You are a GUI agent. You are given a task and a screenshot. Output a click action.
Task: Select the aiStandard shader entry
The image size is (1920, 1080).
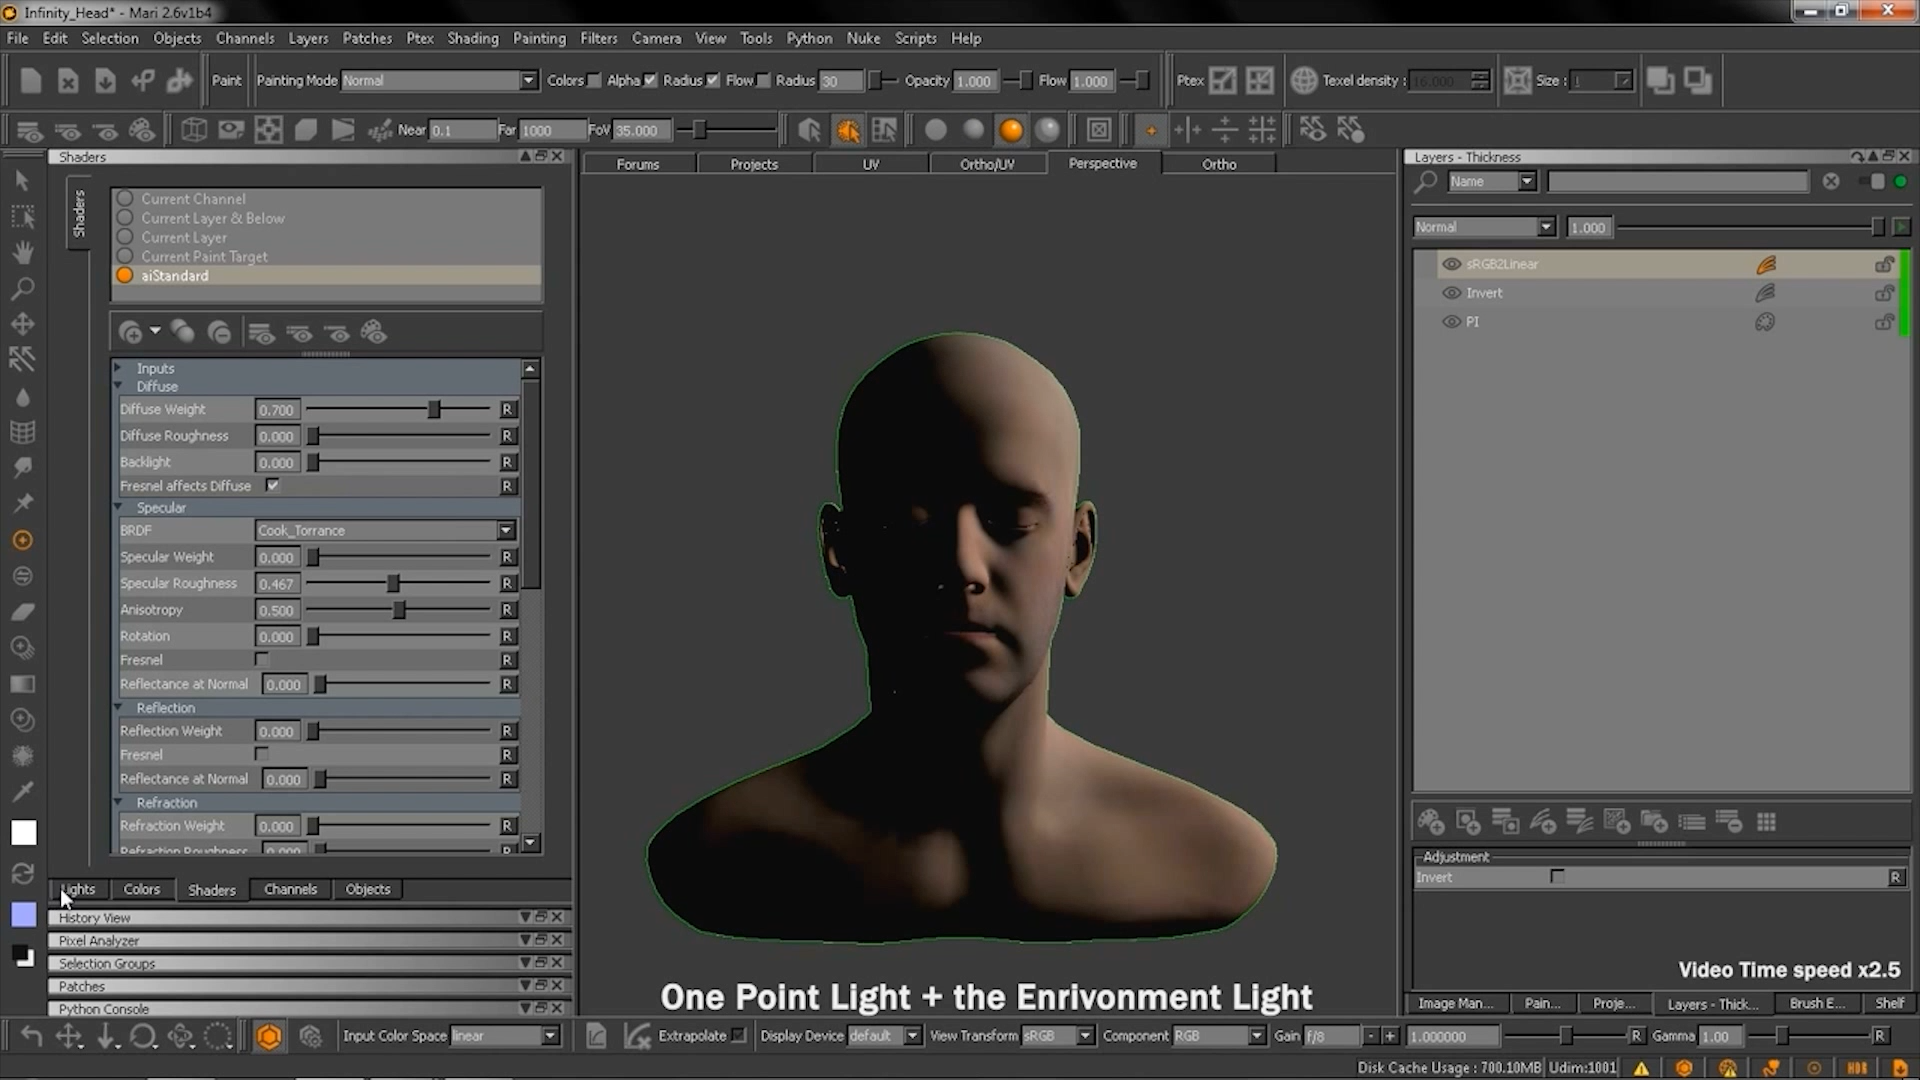click(x=176, y=275)
